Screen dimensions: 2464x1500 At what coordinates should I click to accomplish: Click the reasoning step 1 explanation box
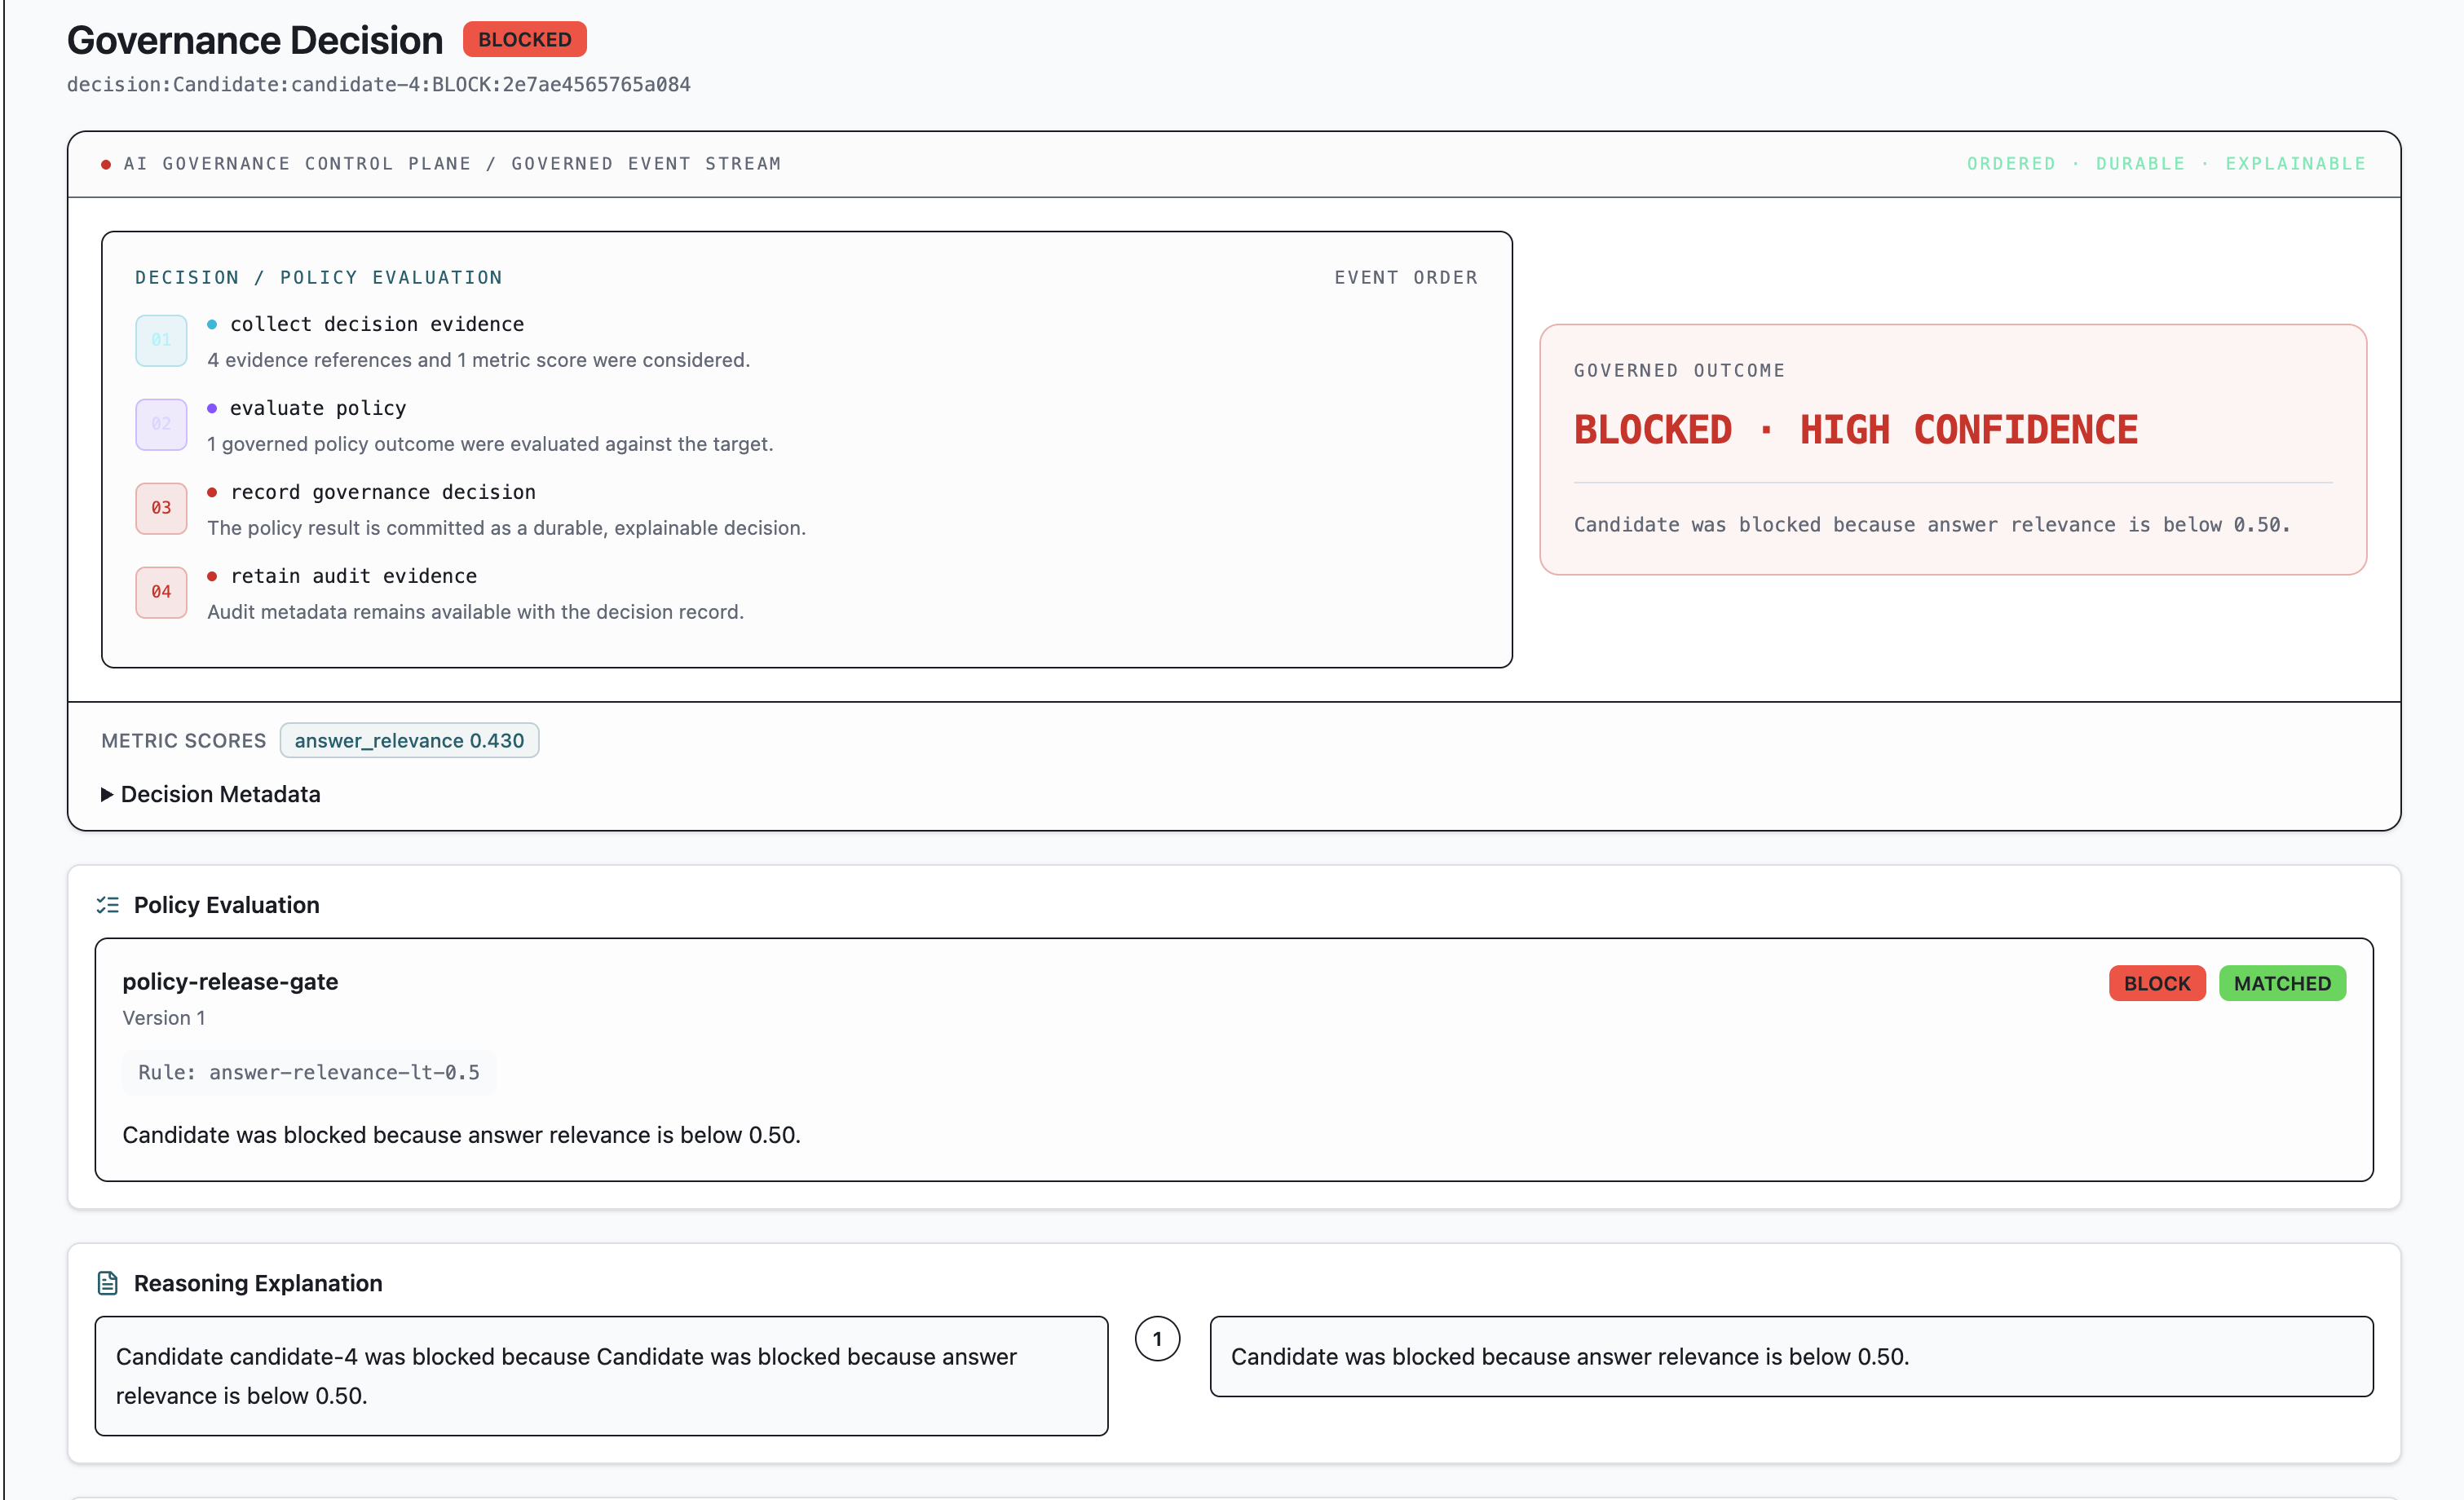(x=1791, y=1357)
